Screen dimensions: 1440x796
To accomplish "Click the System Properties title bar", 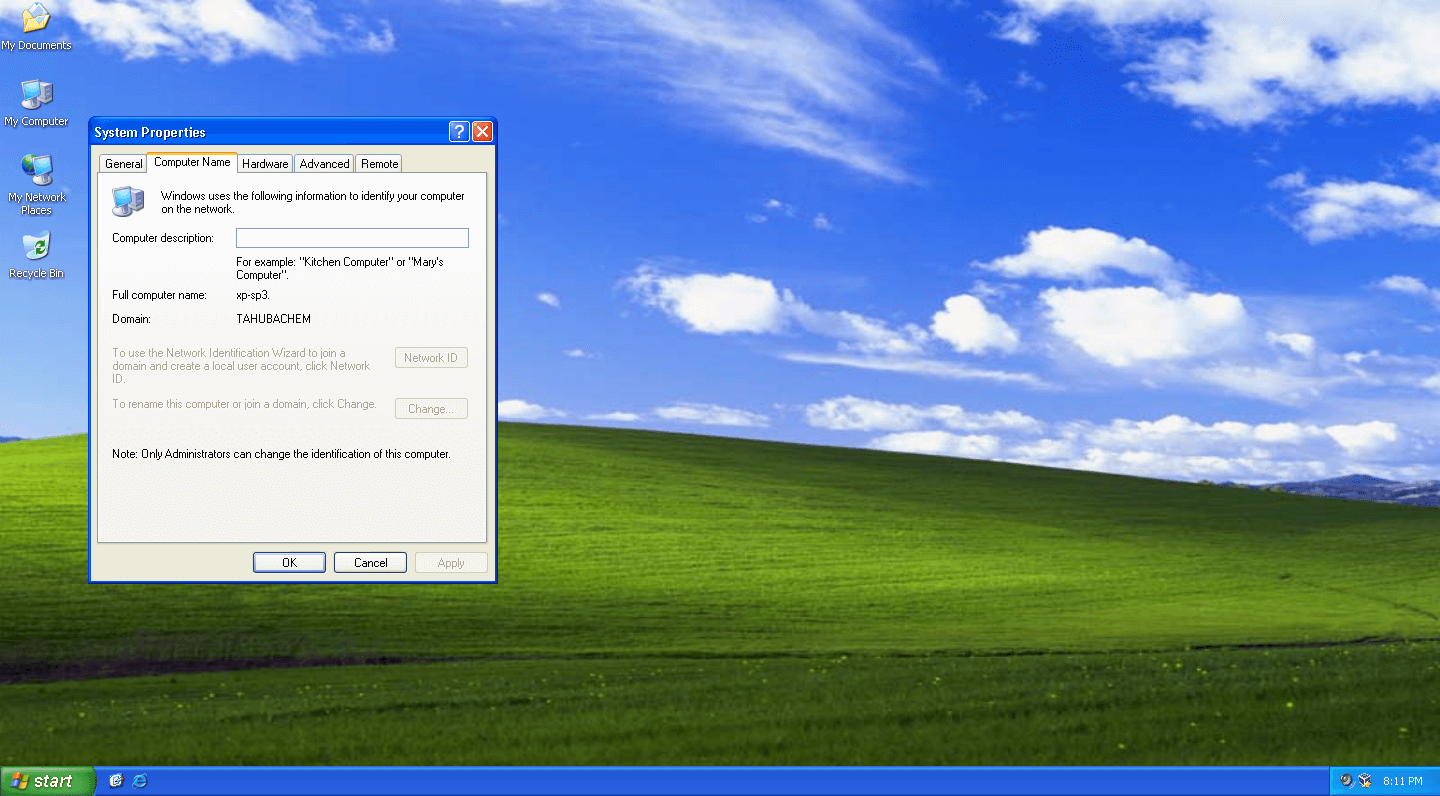I will (x=268, y=132).
